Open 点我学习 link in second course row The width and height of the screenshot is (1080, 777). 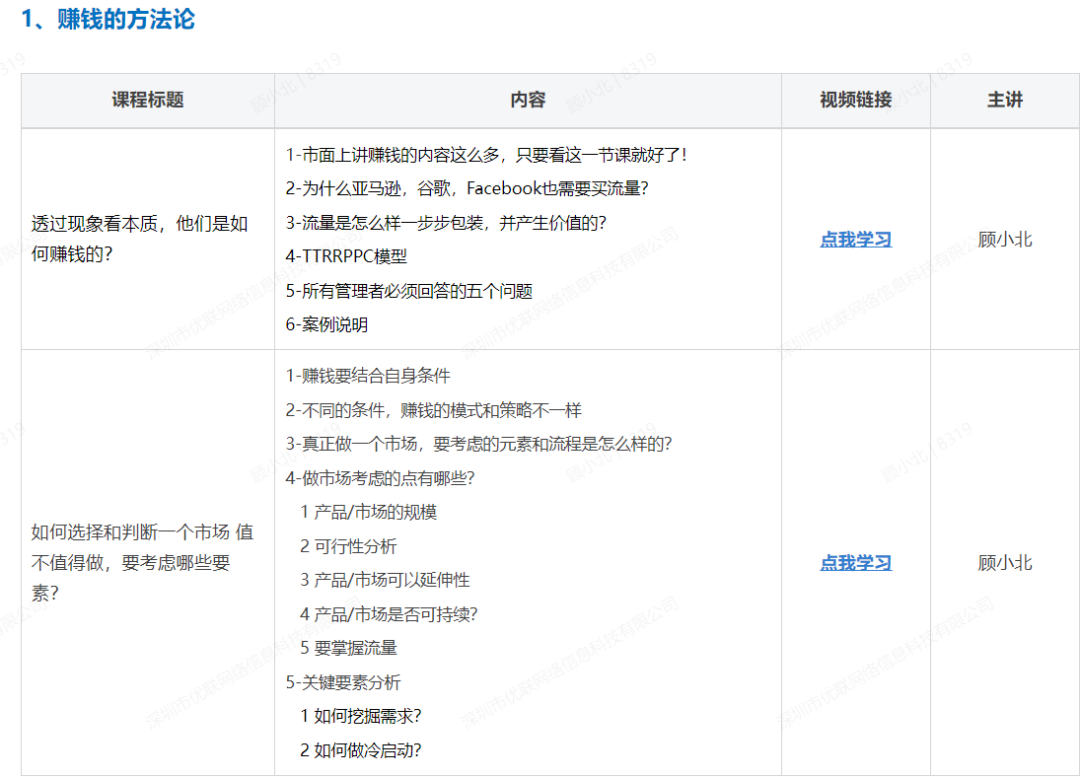click(x=855, y=563)
